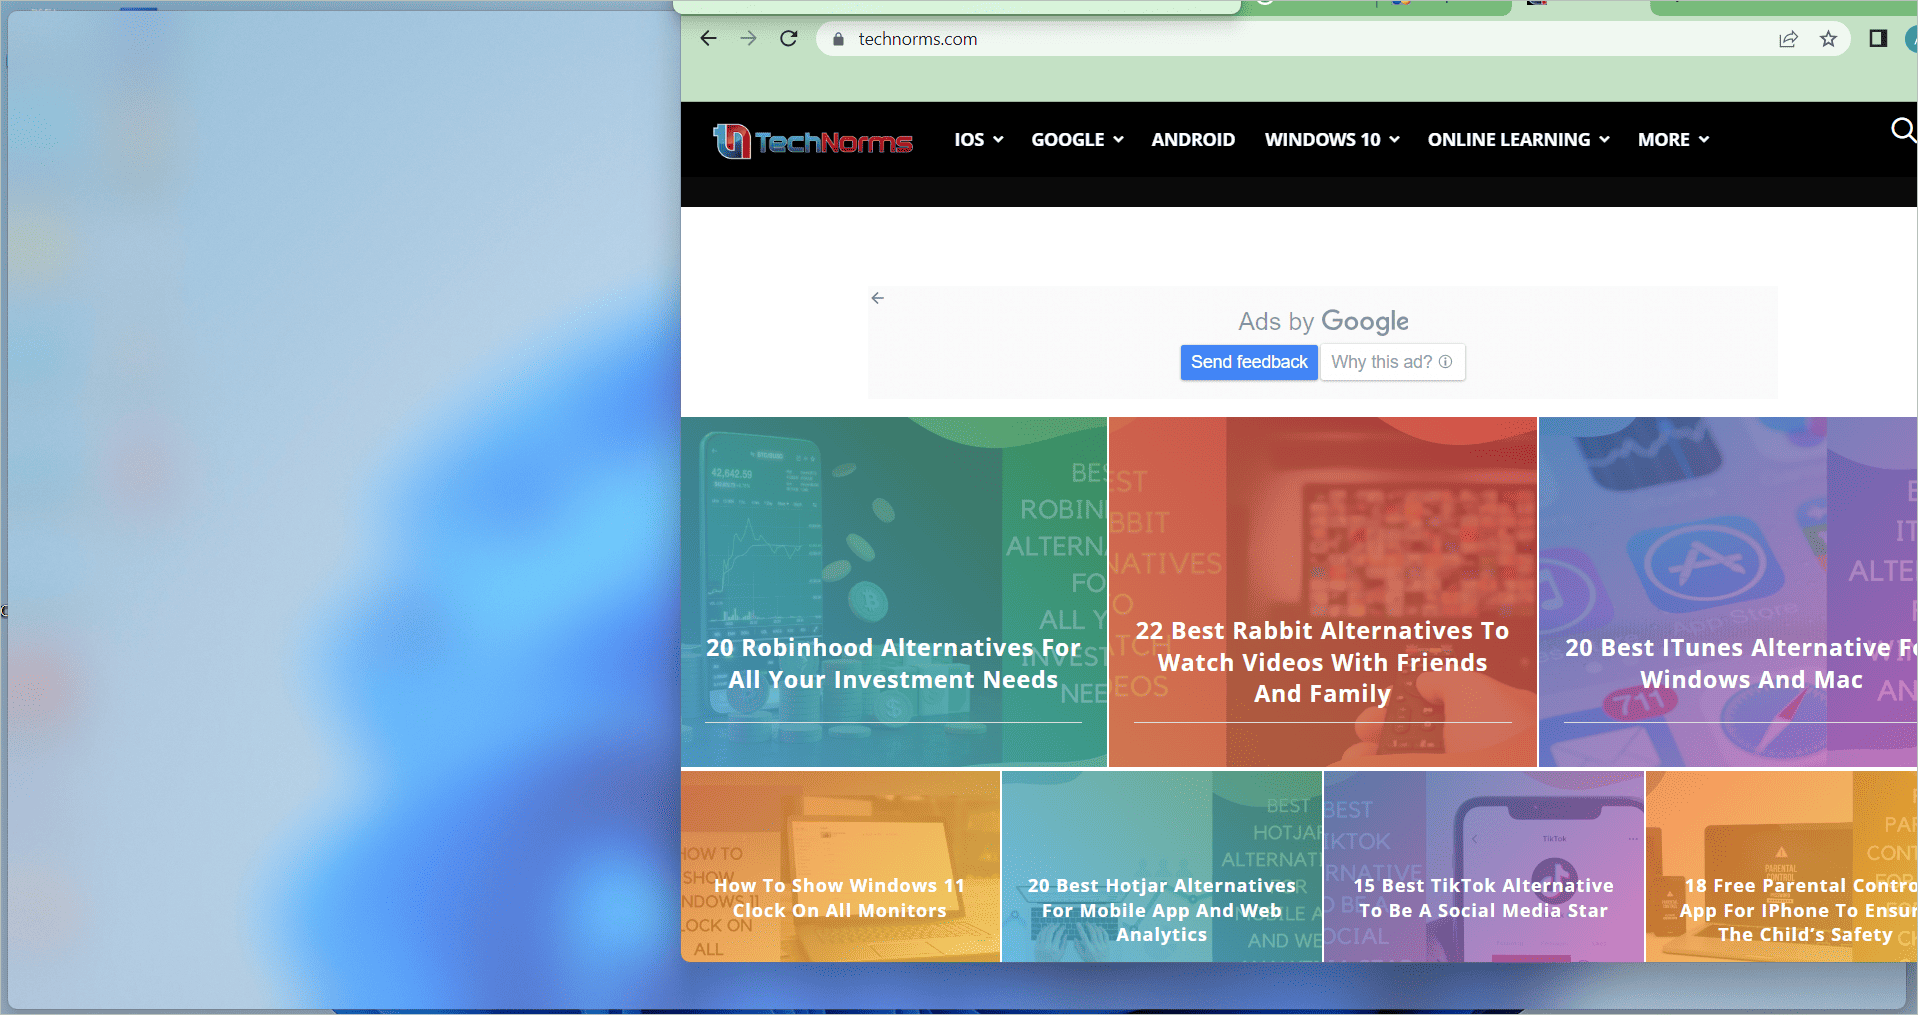Click the Why this ad? button
Screen dimensions: 1918x1015
[1391, 362]
